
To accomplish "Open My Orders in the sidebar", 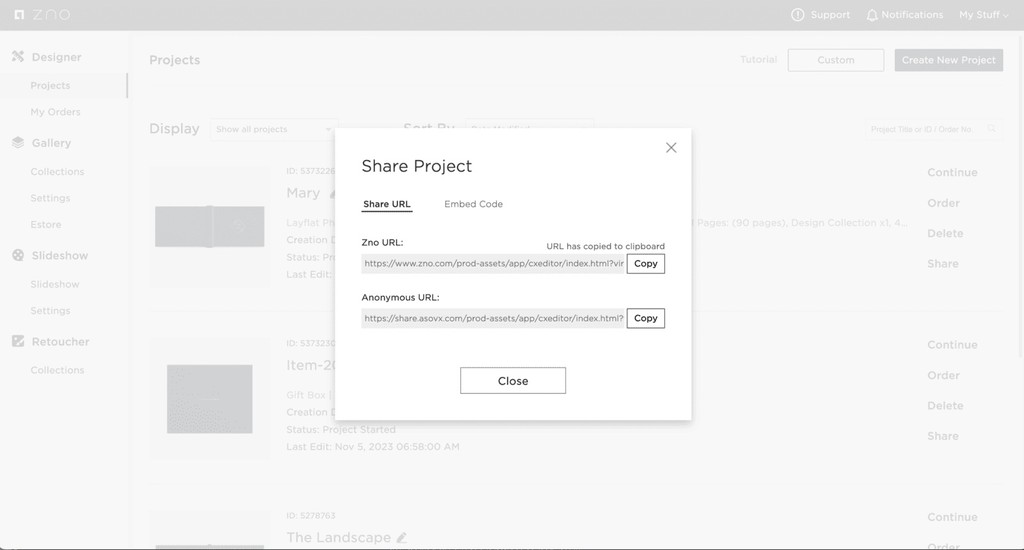I will (x=56, y=112).
